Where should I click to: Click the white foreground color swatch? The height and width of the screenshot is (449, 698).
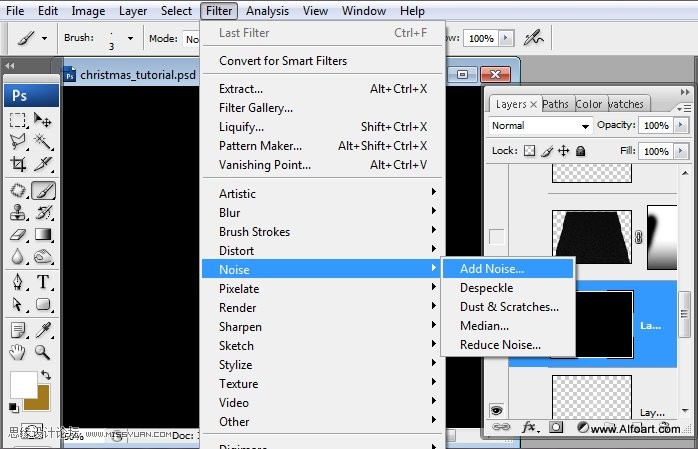tap(23, 385)
